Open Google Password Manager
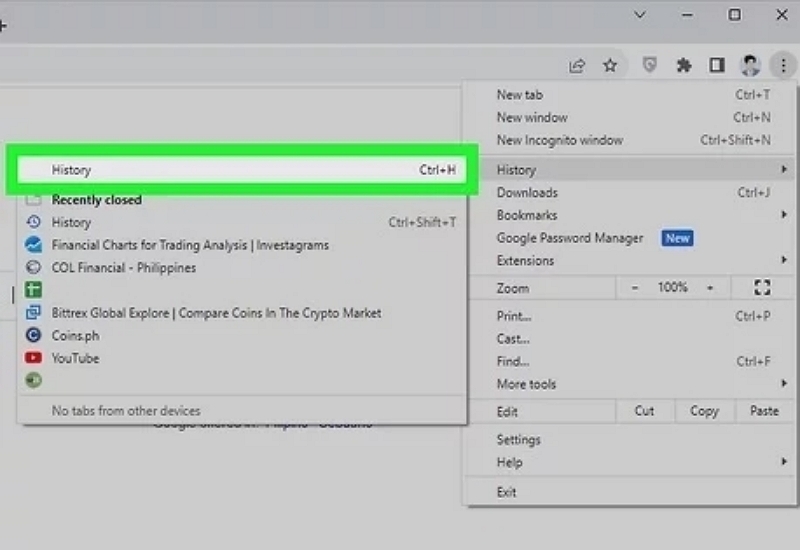800x550 pixels. (x=631, y=238)
